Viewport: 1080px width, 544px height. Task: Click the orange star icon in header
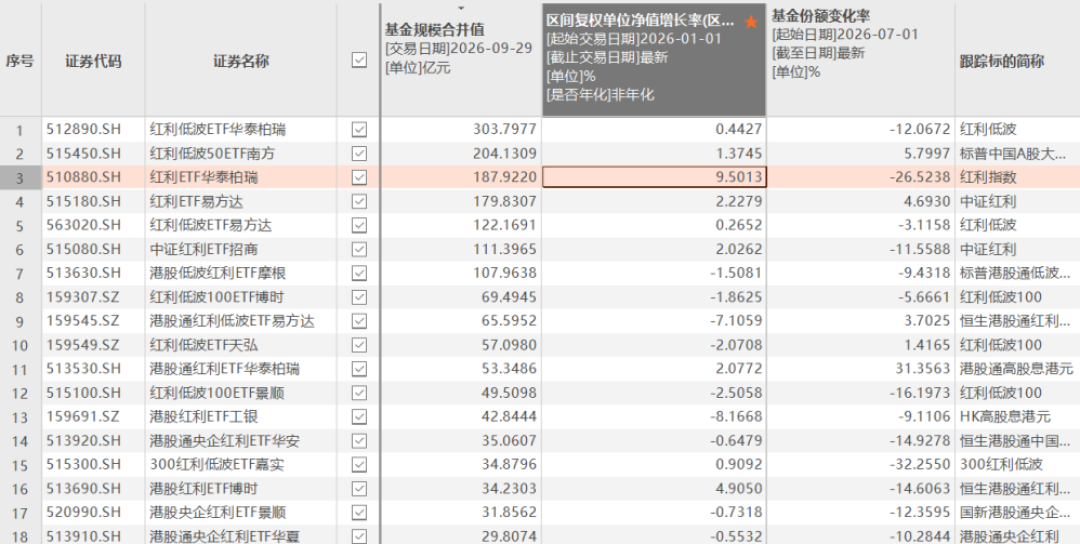tap(751, 23)
